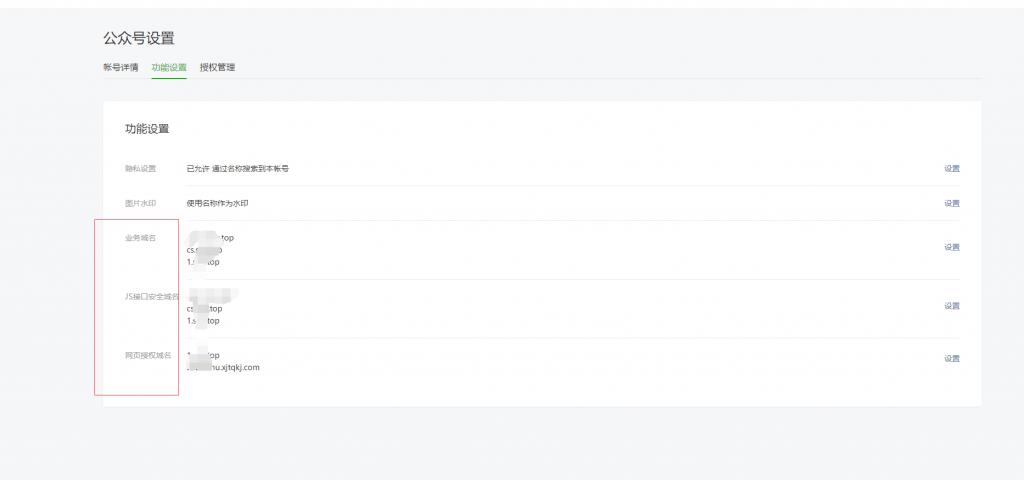1024x480 pixels.
Task: Select the 功能设置 tab
Action: pos(169,67)
